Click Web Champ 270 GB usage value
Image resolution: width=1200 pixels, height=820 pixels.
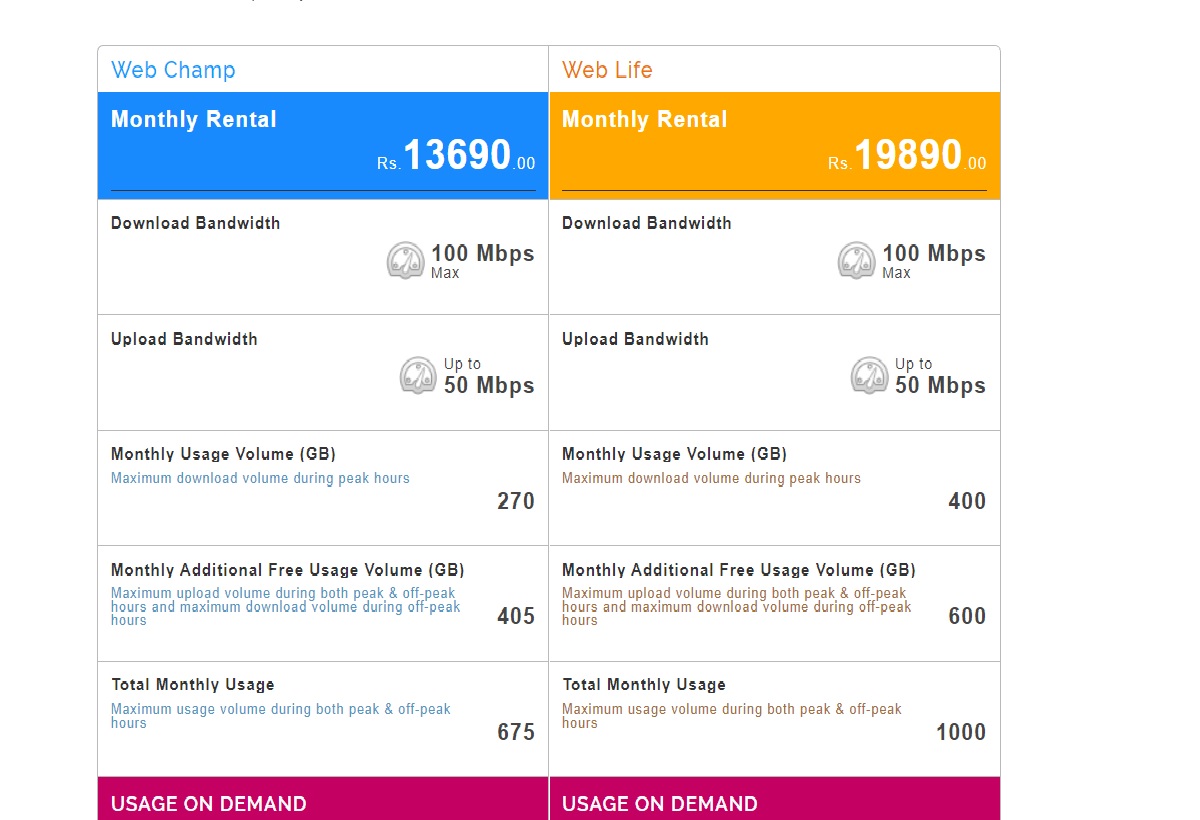point(516,501)
